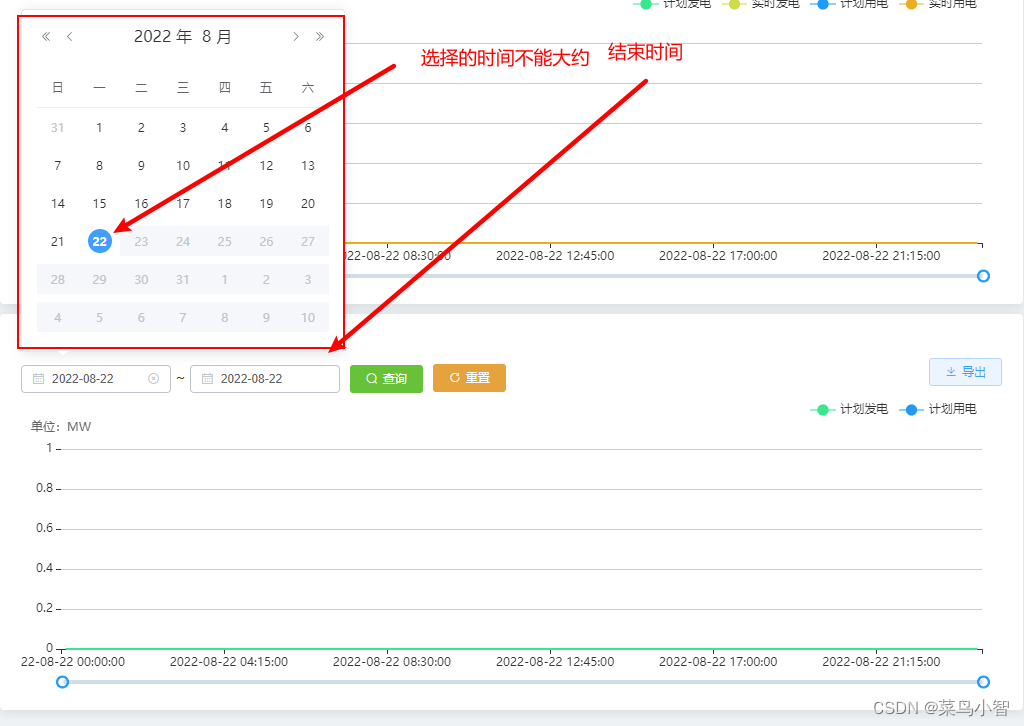Click the orange 重置 reset button
This screenshot has width=1024, height=726.
(x=470, y=378)
